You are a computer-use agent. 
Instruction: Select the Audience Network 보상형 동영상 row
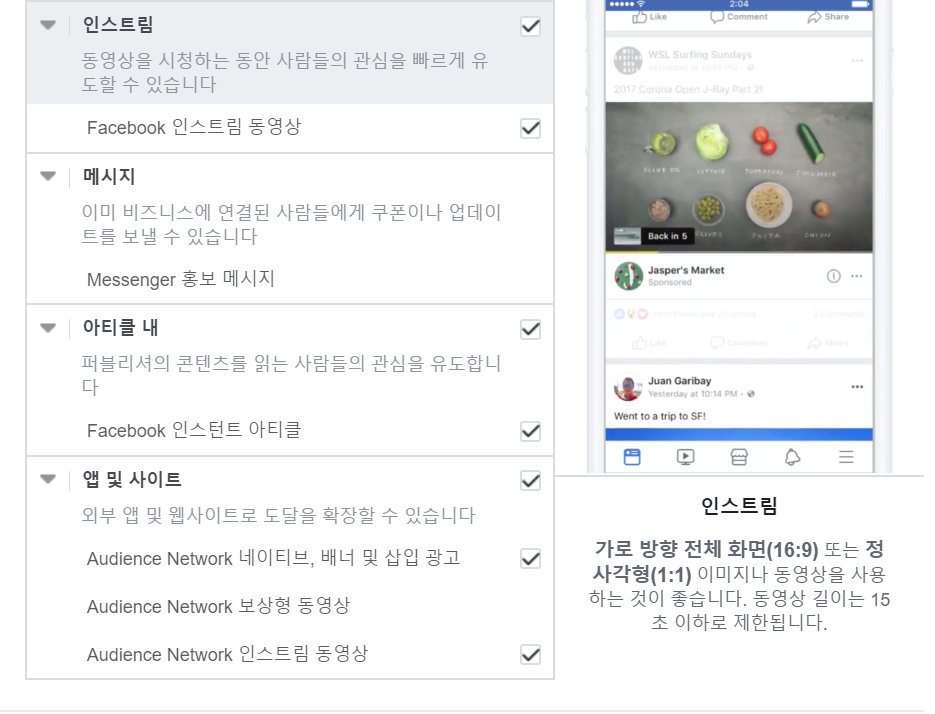[290, 606]
